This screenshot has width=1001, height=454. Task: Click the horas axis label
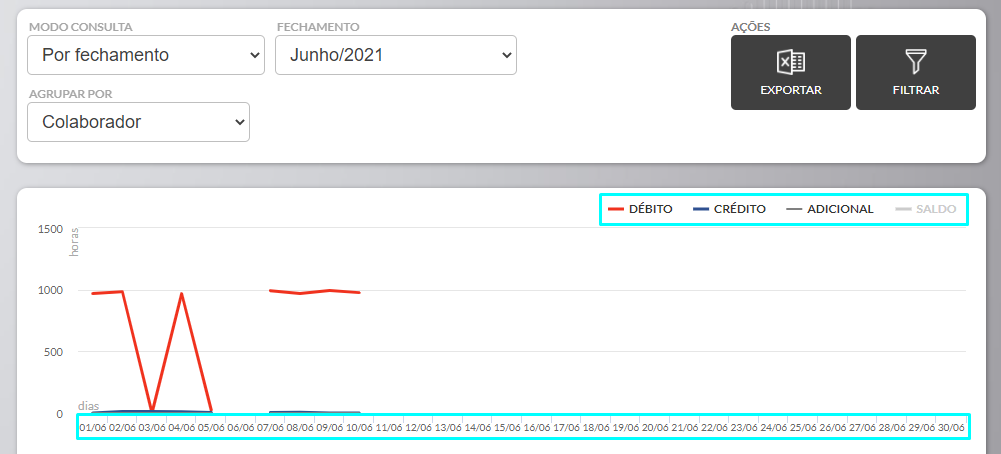74,241
